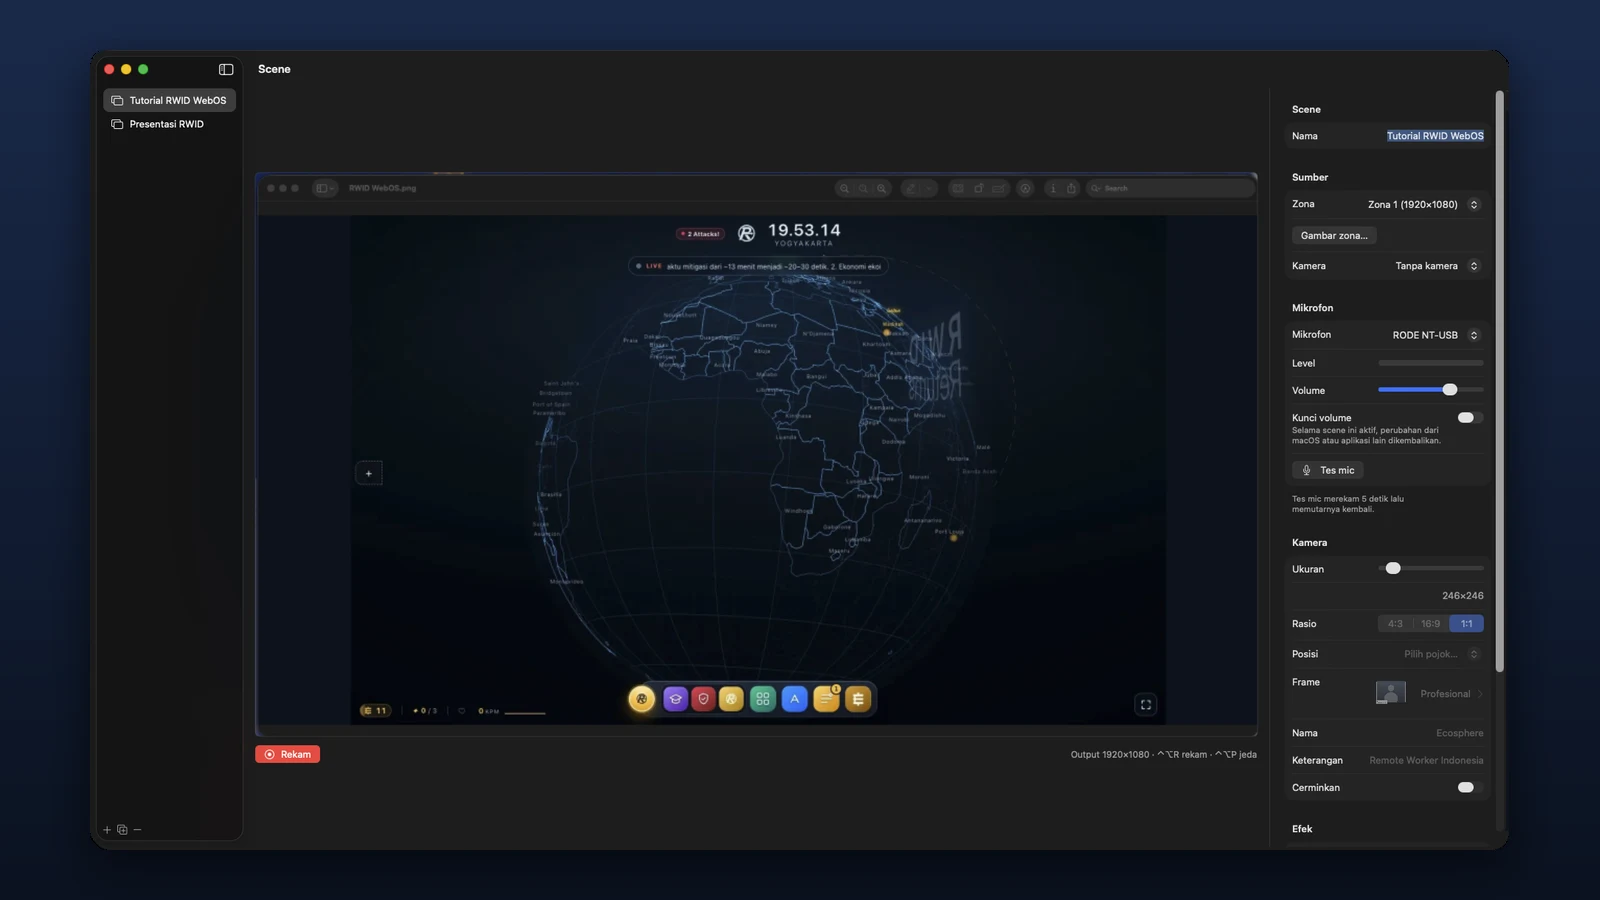Click the yellow notes dock icon with badge
The image size is (1600, 900).
[x=826, y=699]
